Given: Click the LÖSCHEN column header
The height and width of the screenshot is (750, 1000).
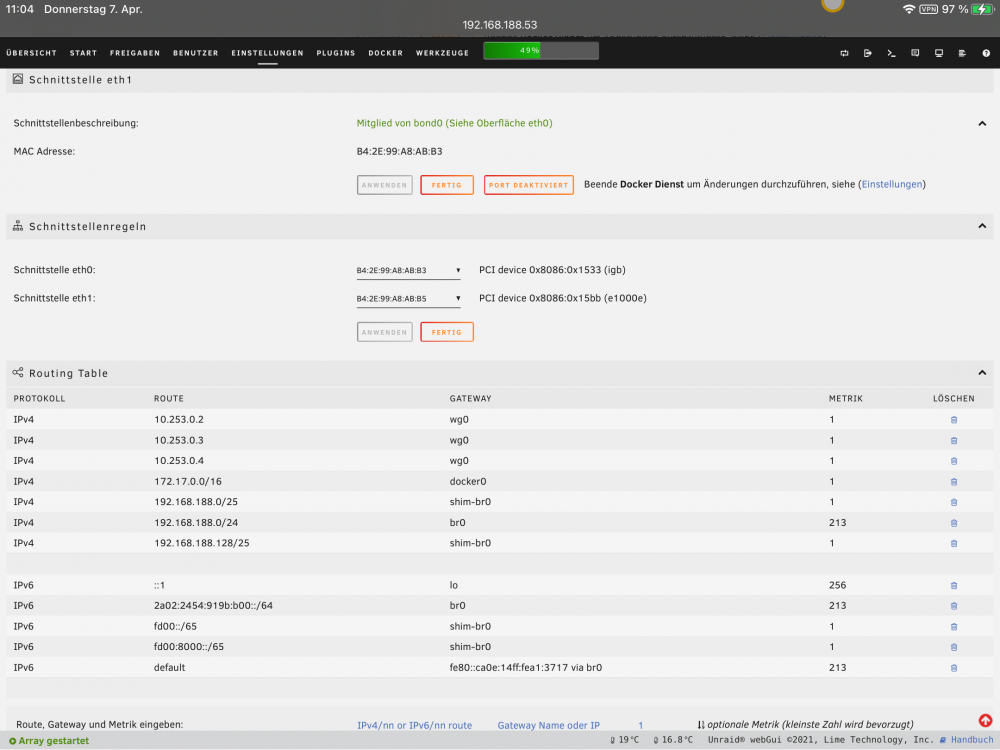Looking at the screenshot, I should point(953,399).
